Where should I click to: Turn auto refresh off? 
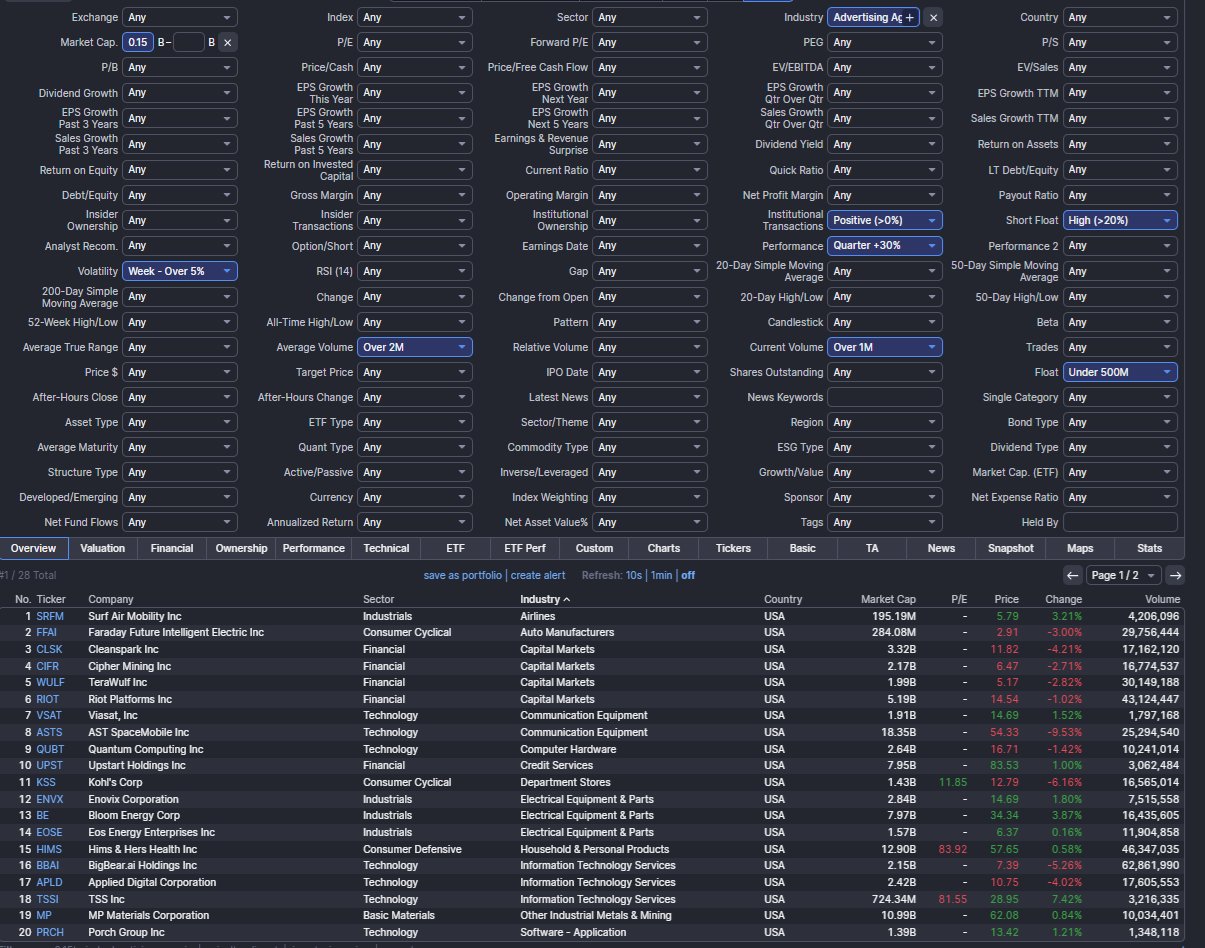coord(688,575)
